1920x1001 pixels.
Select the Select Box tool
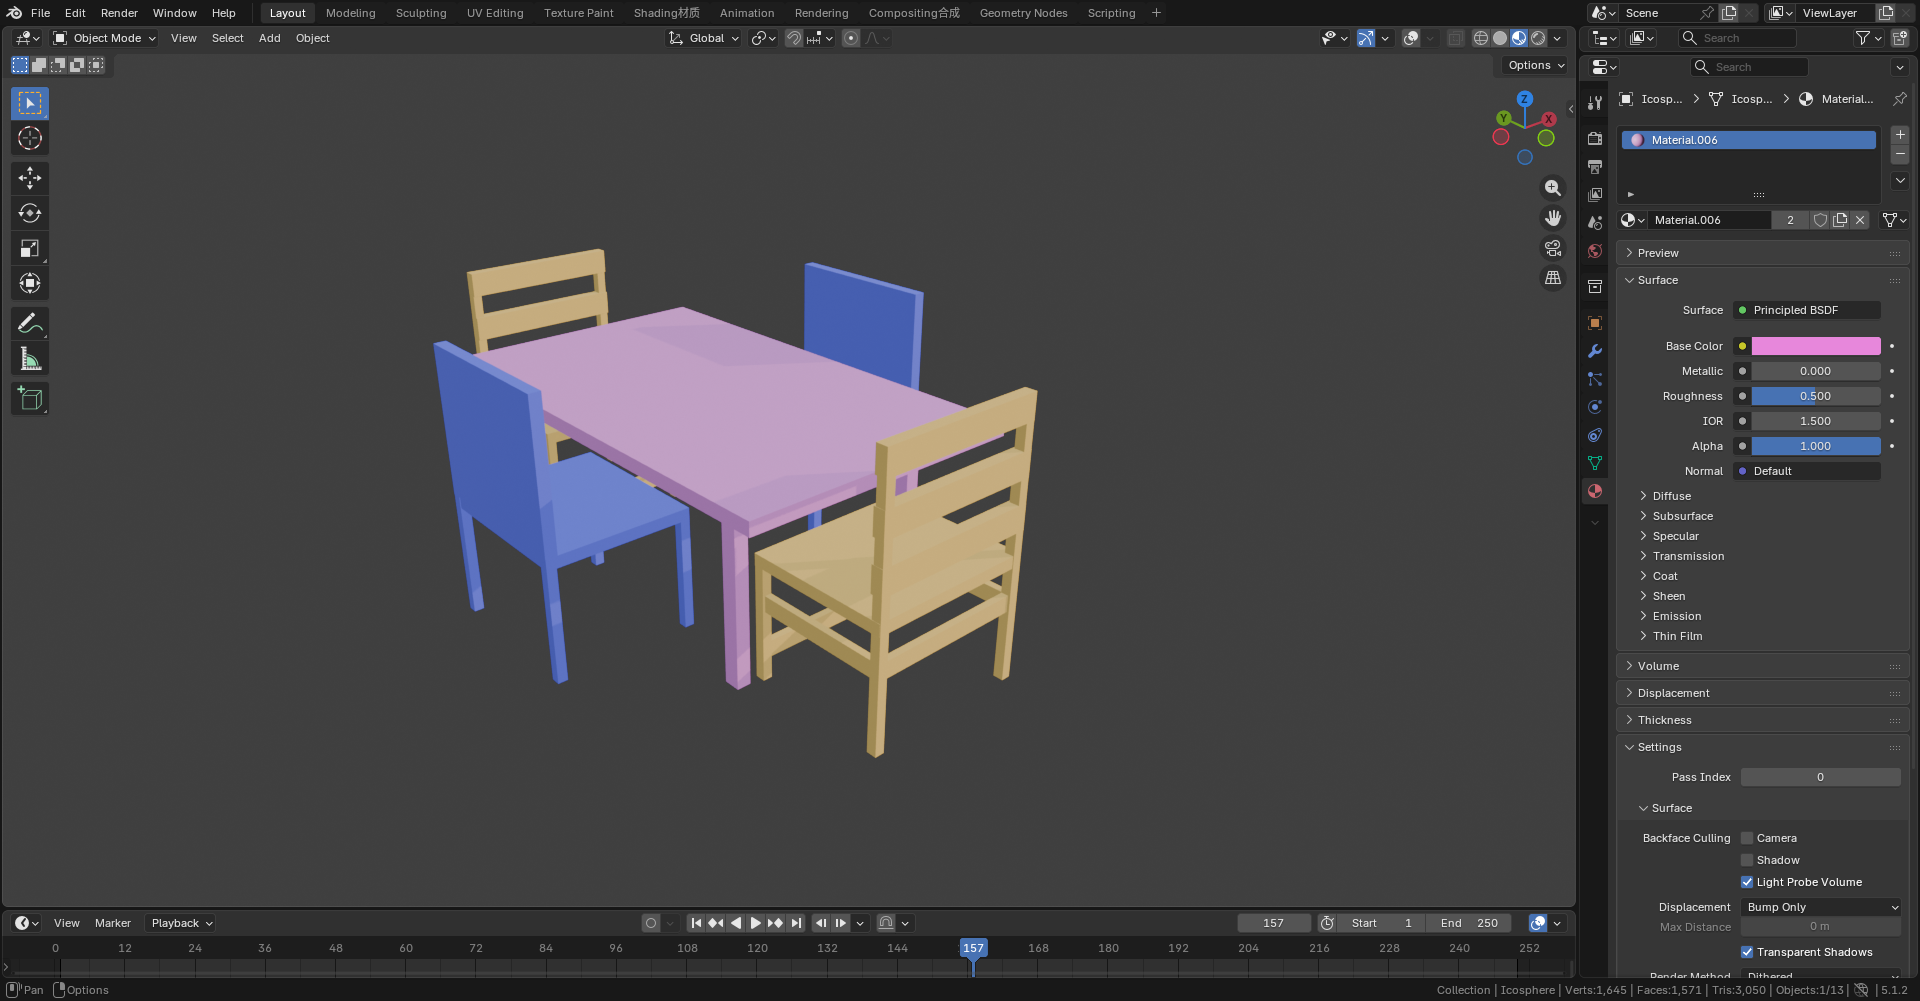point(30,104)
